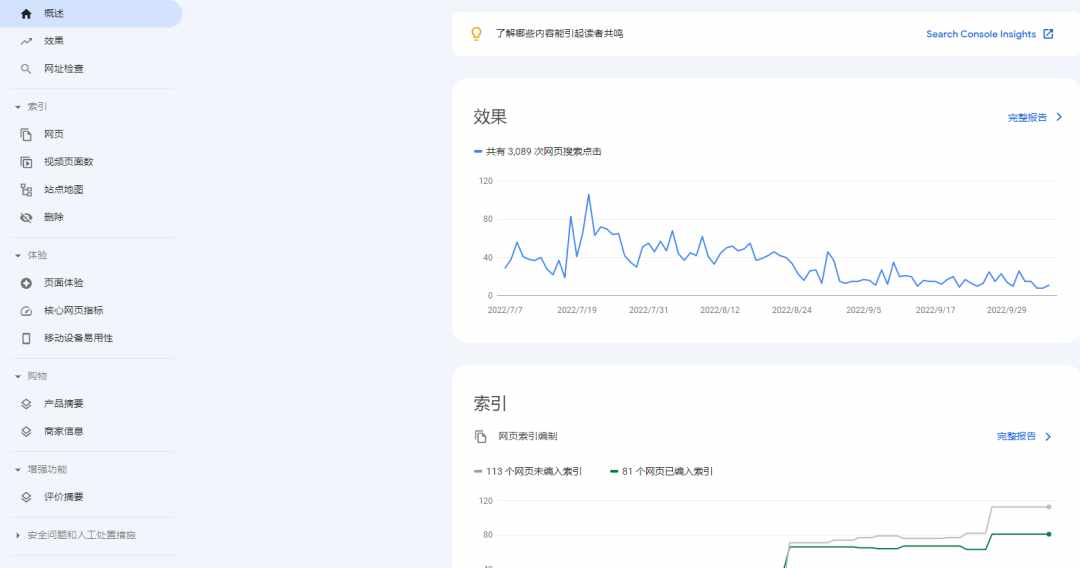Click the layers icon beside 商家信息
1080x568 pixels.
[26, 432]
